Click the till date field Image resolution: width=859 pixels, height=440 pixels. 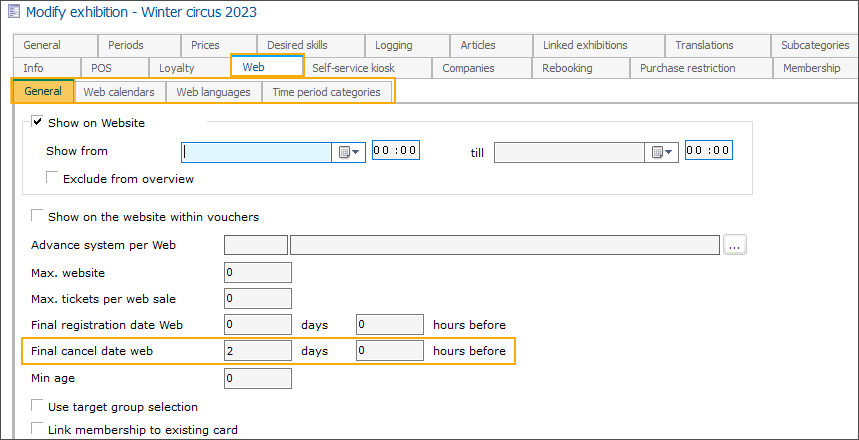pyautogui.click(x=569, y=152)
